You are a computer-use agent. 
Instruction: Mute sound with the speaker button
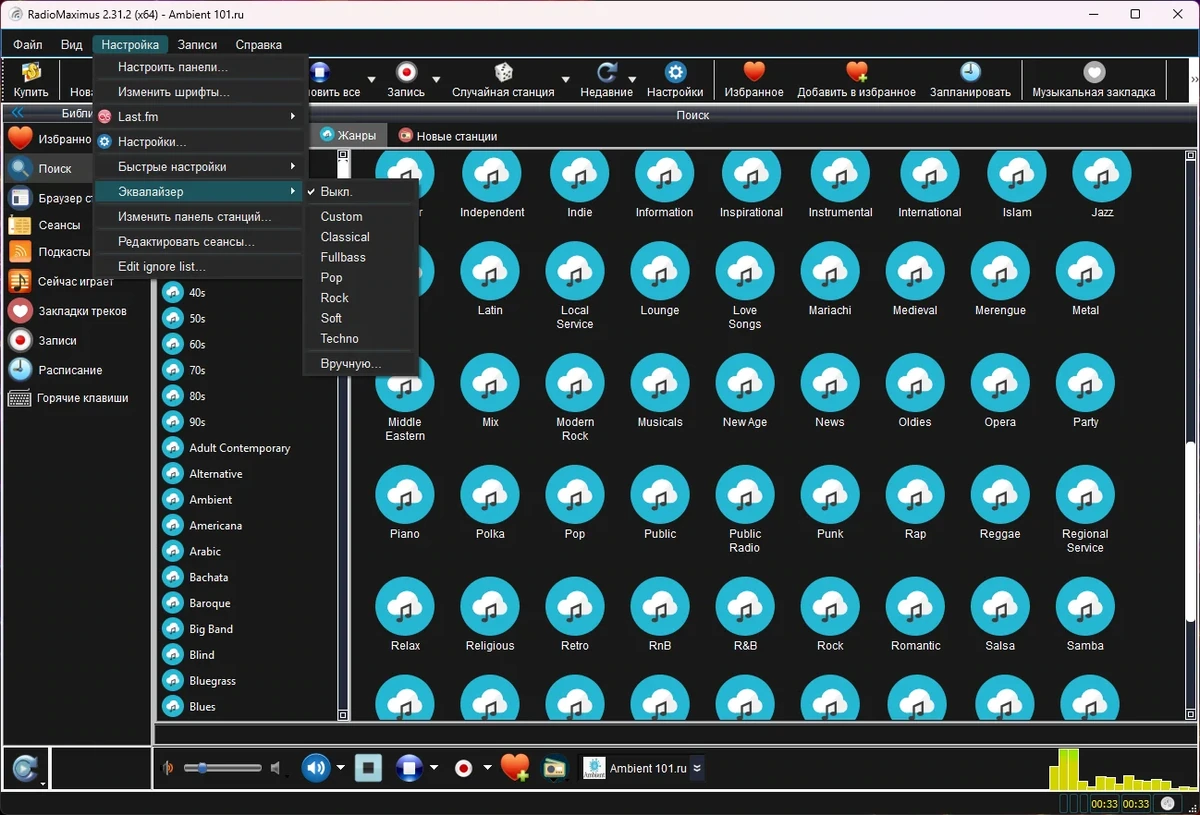pyautogui.click(x=317, y=768)
